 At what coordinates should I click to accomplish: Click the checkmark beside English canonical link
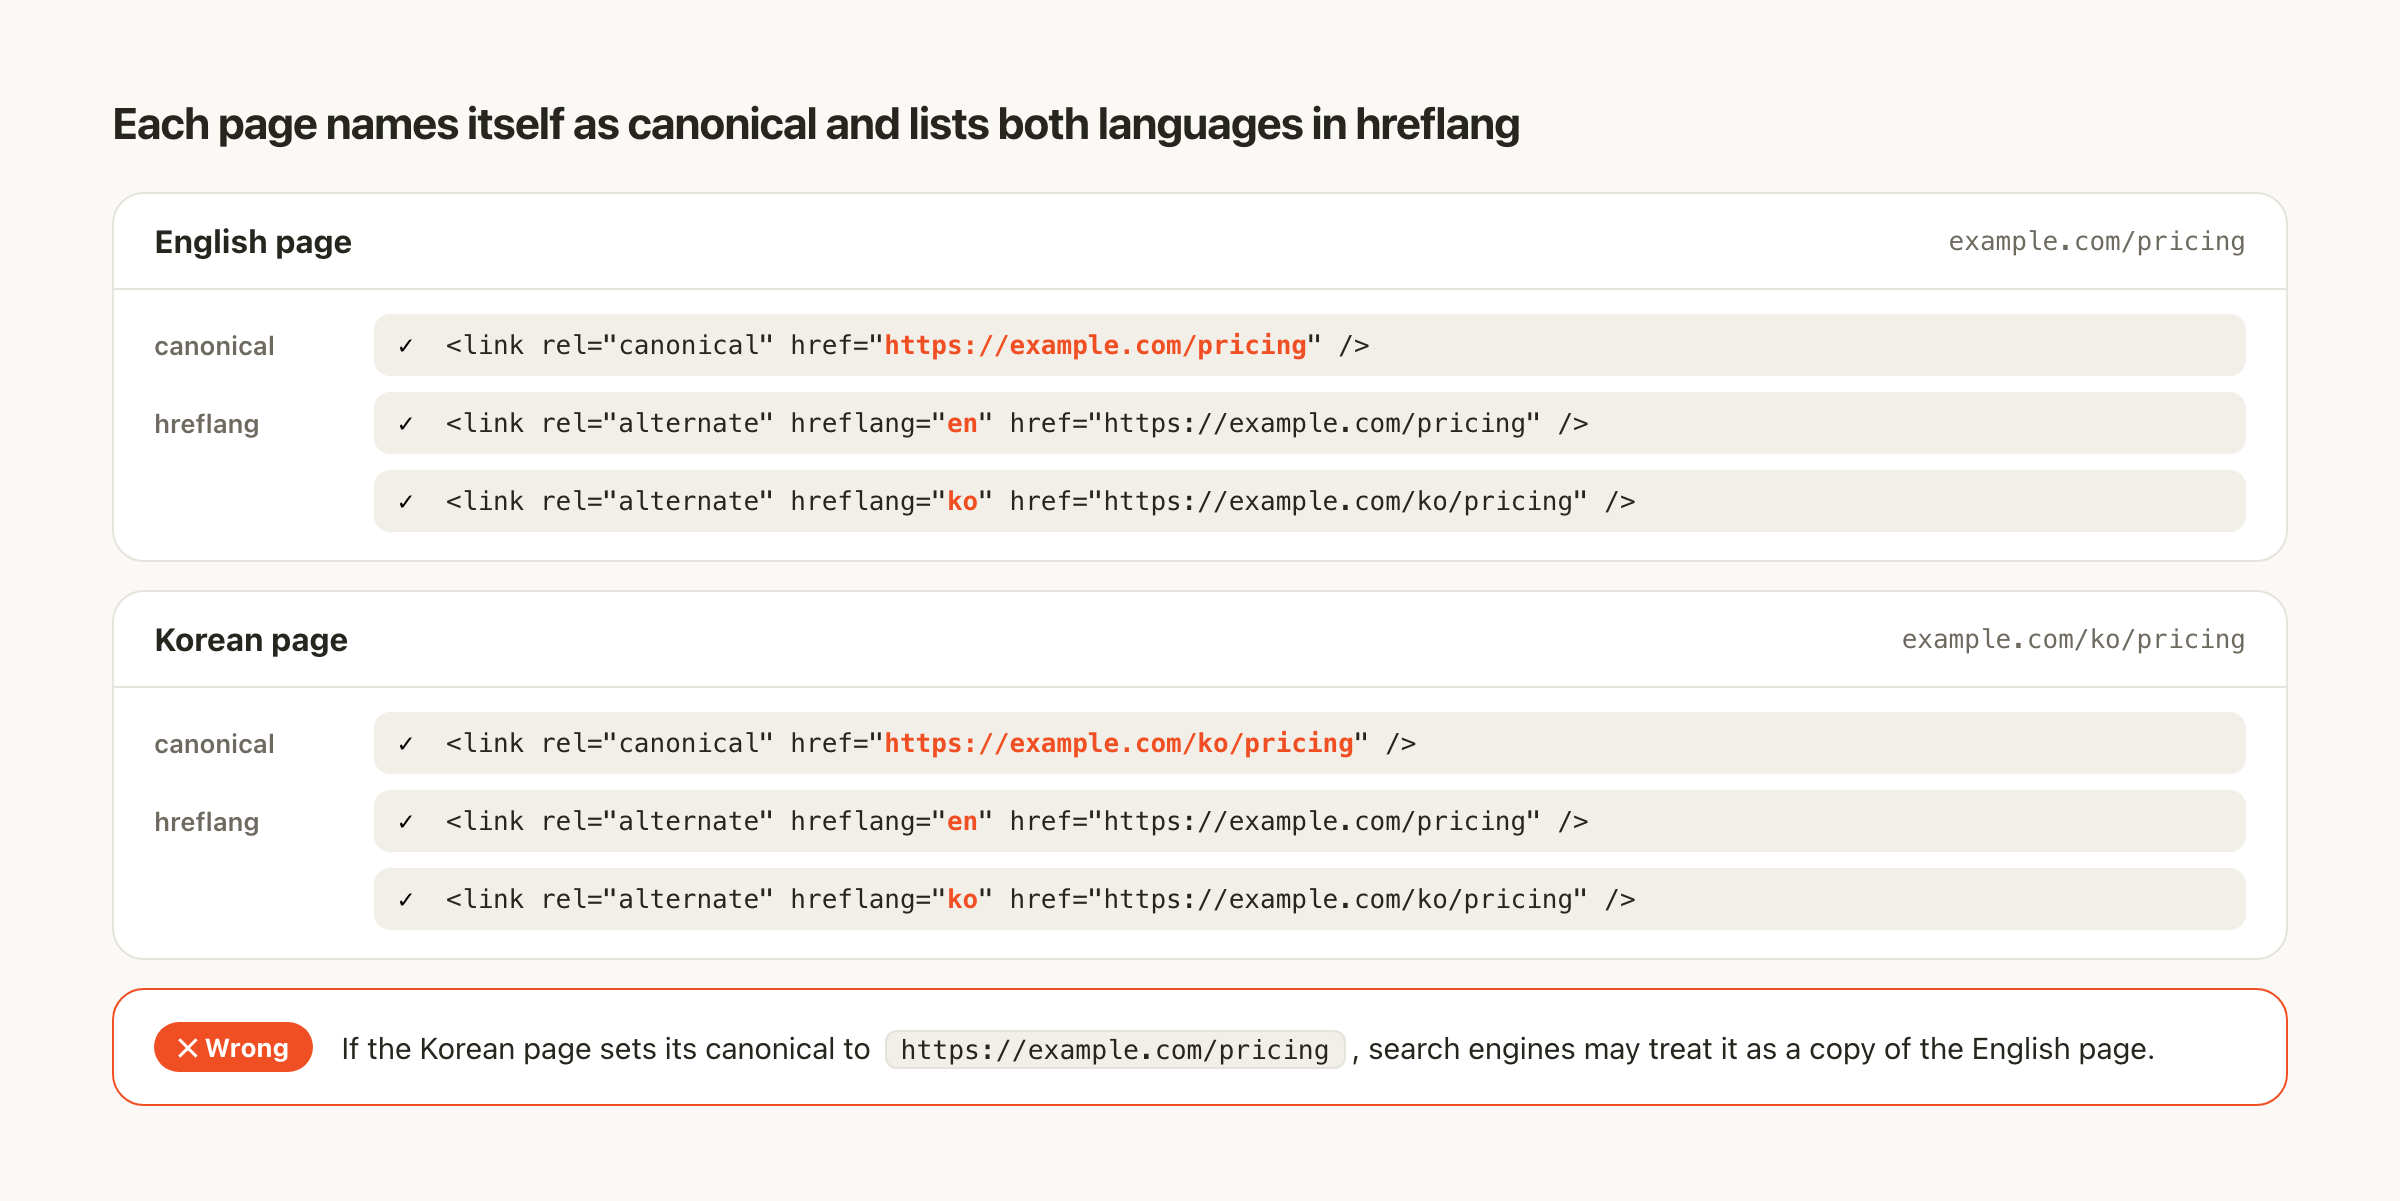coord(405,346)
